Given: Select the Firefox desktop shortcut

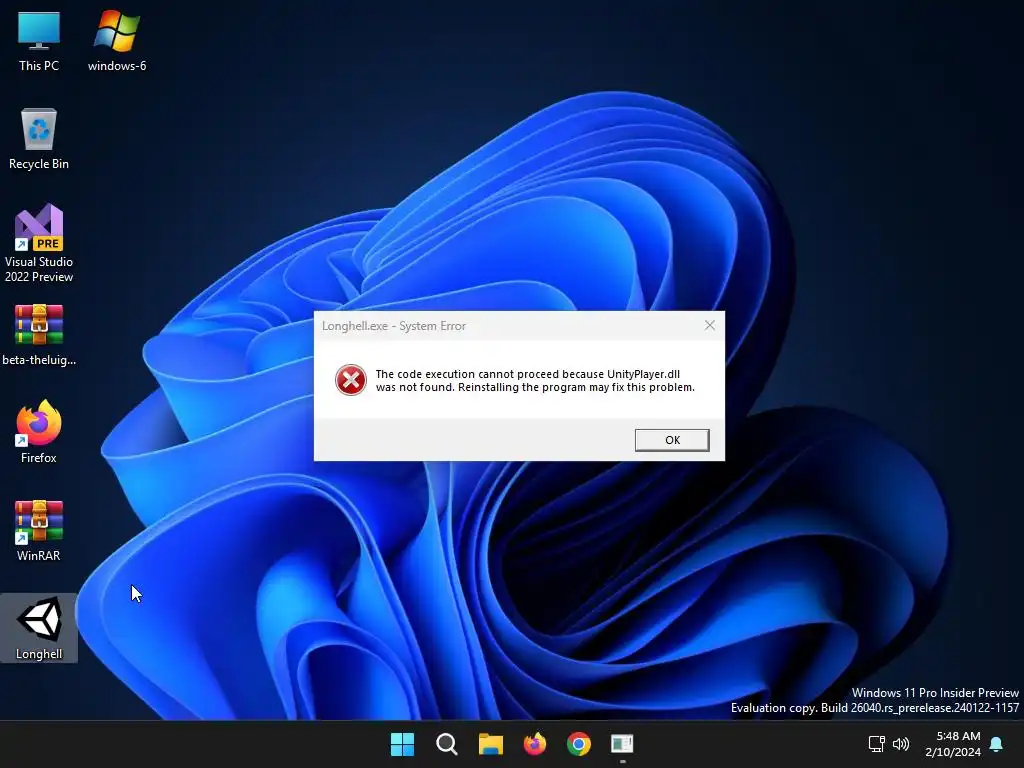Looking at the screenshot, I should pyautogui.click(x=39, y=432).
